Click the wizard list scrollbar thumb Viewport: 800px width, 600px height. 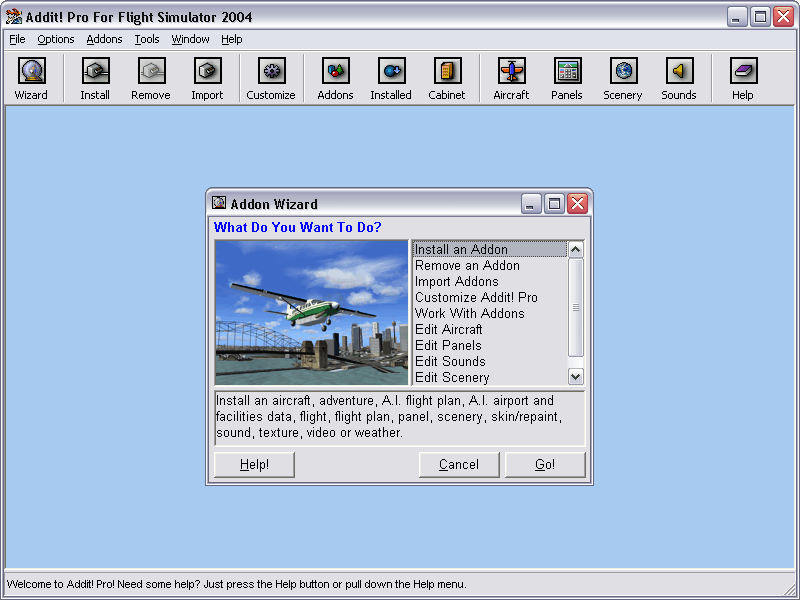[x=576, y=308]
